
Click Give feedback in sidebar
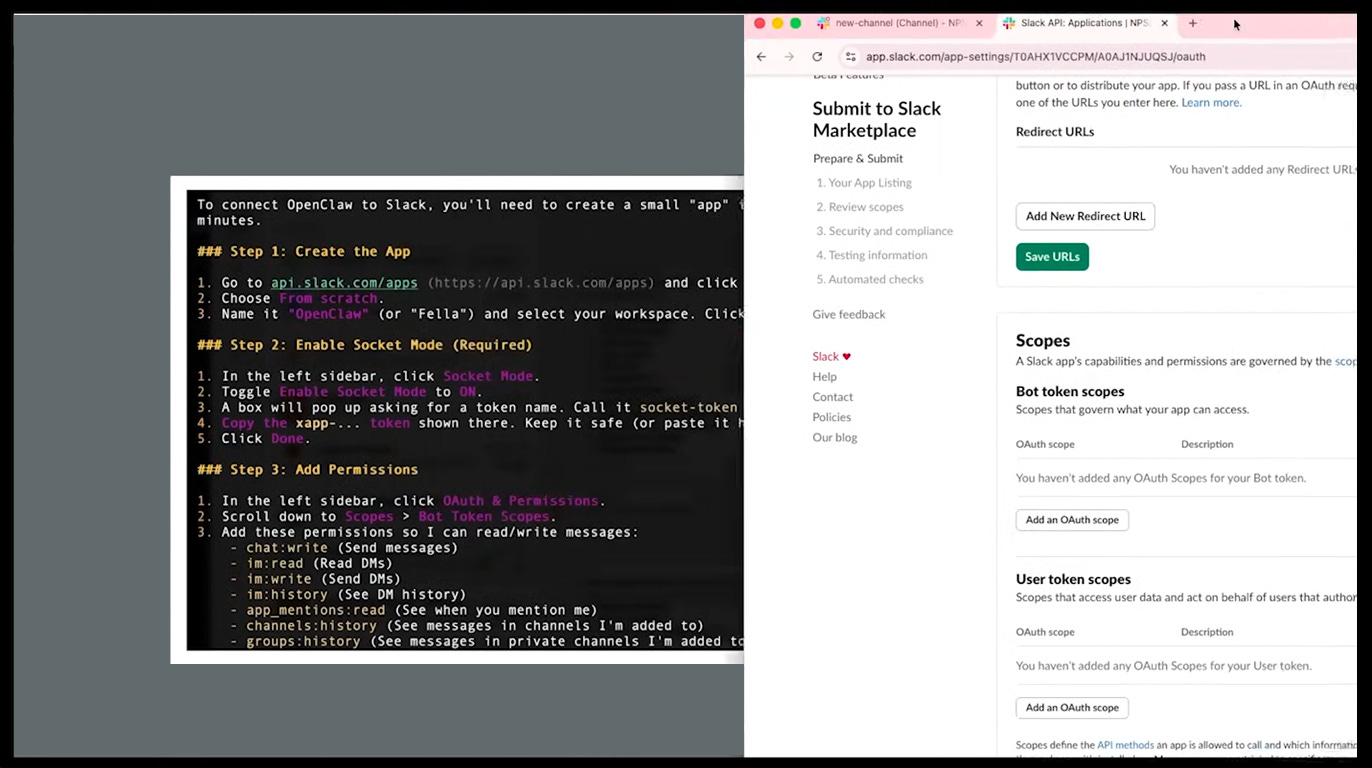tap(849, 314)
